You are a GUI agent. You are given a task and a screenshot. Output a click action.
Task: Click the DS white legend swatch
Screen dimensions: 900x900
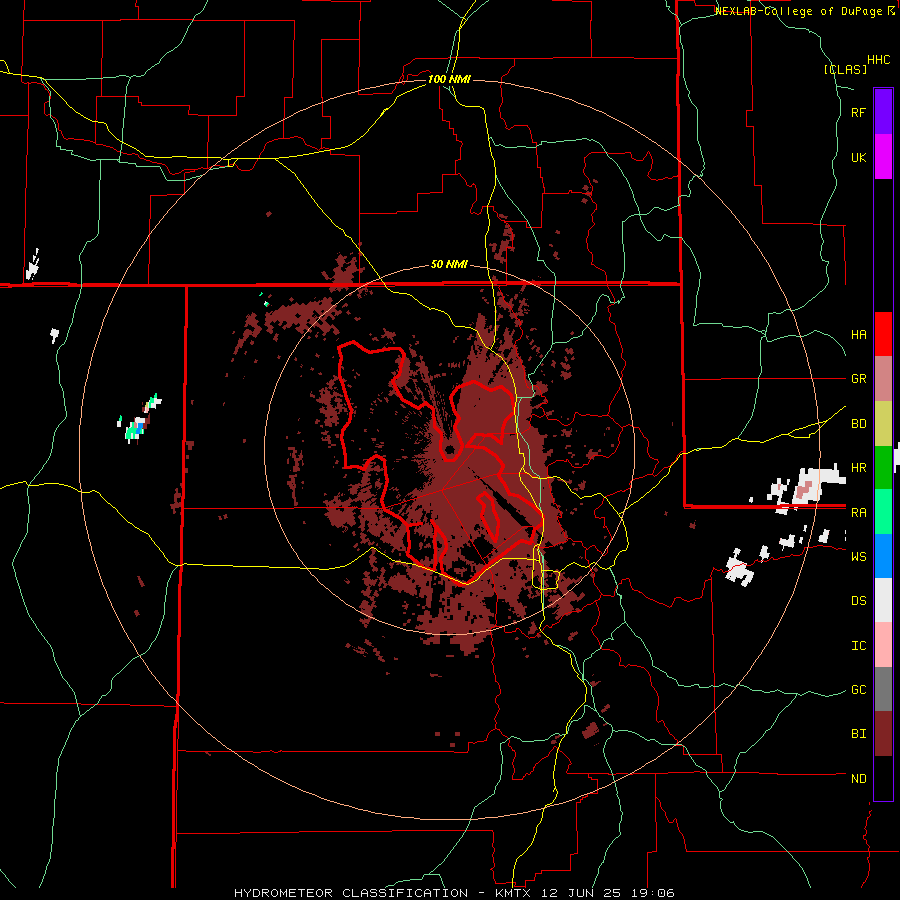tap(883, 600)
